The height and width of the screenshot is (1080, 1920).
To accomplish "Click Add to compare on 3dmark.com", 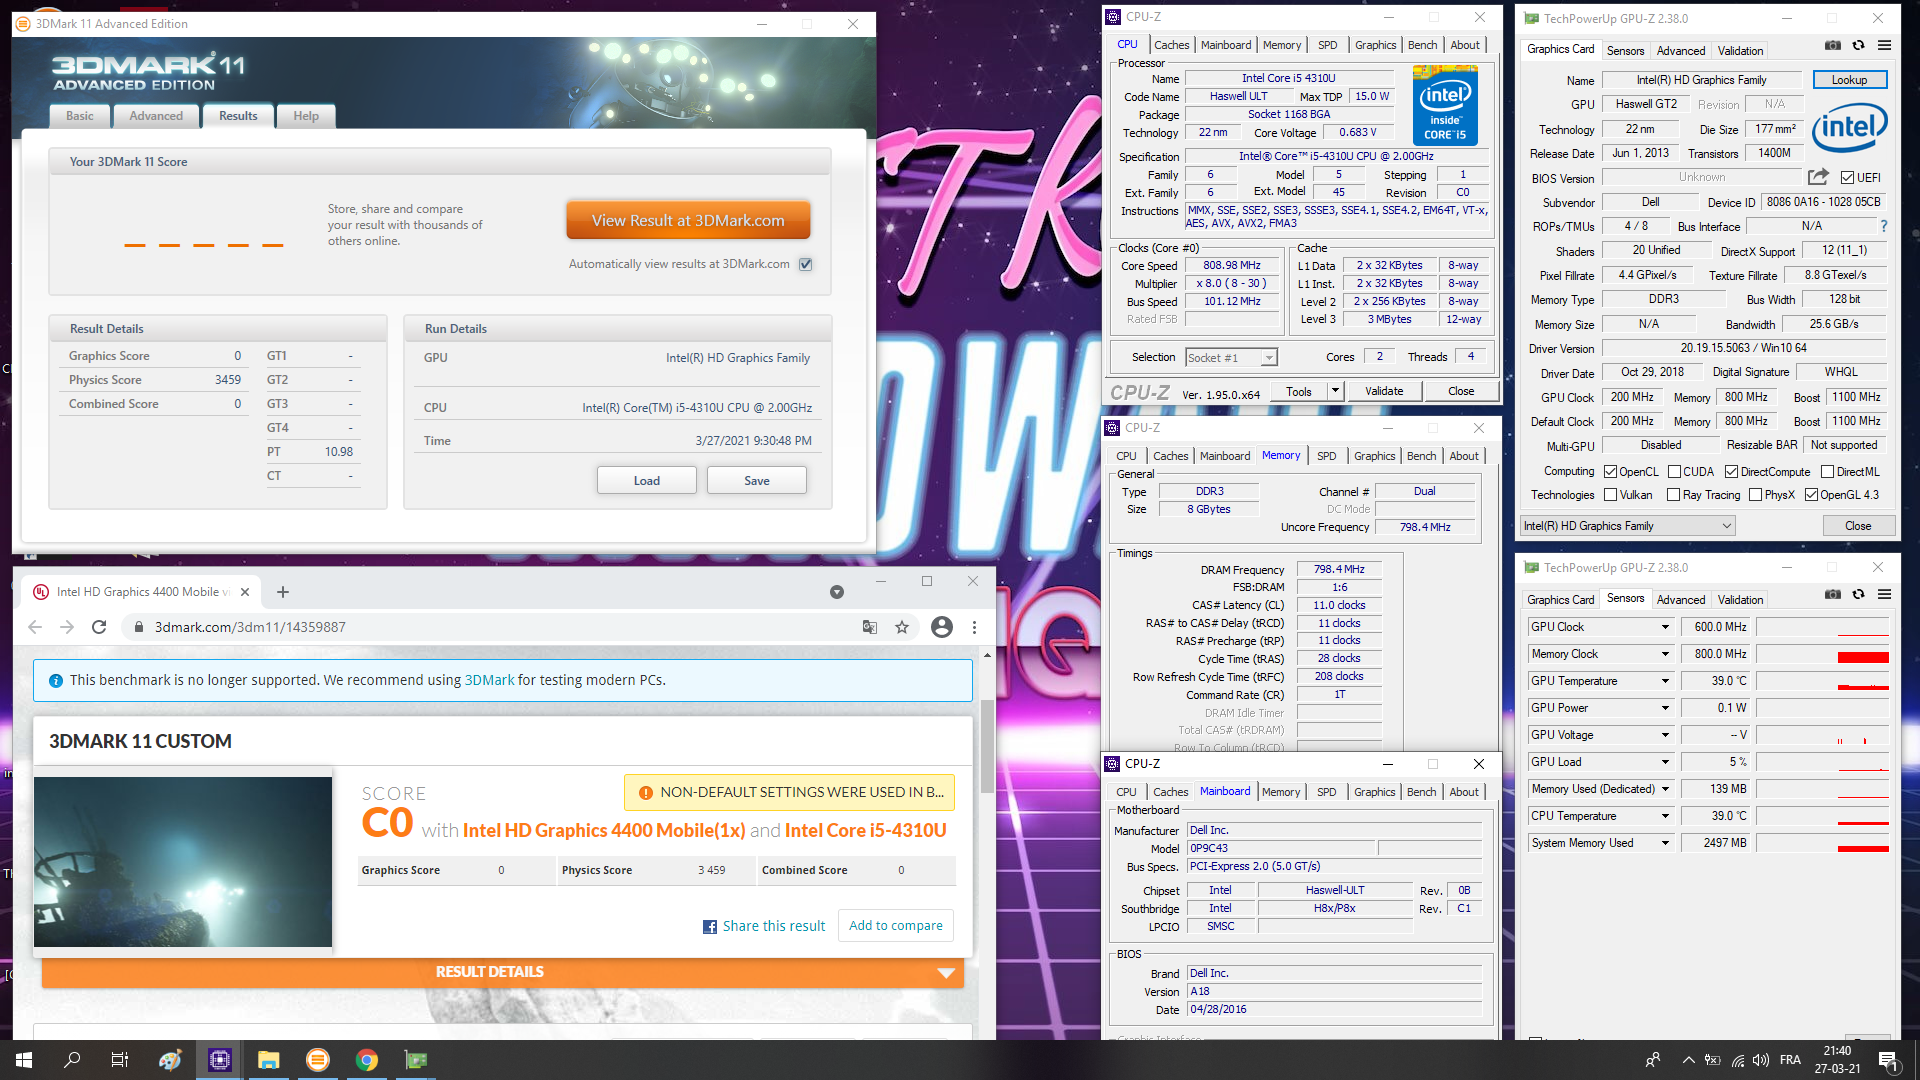I will (896, 926).
